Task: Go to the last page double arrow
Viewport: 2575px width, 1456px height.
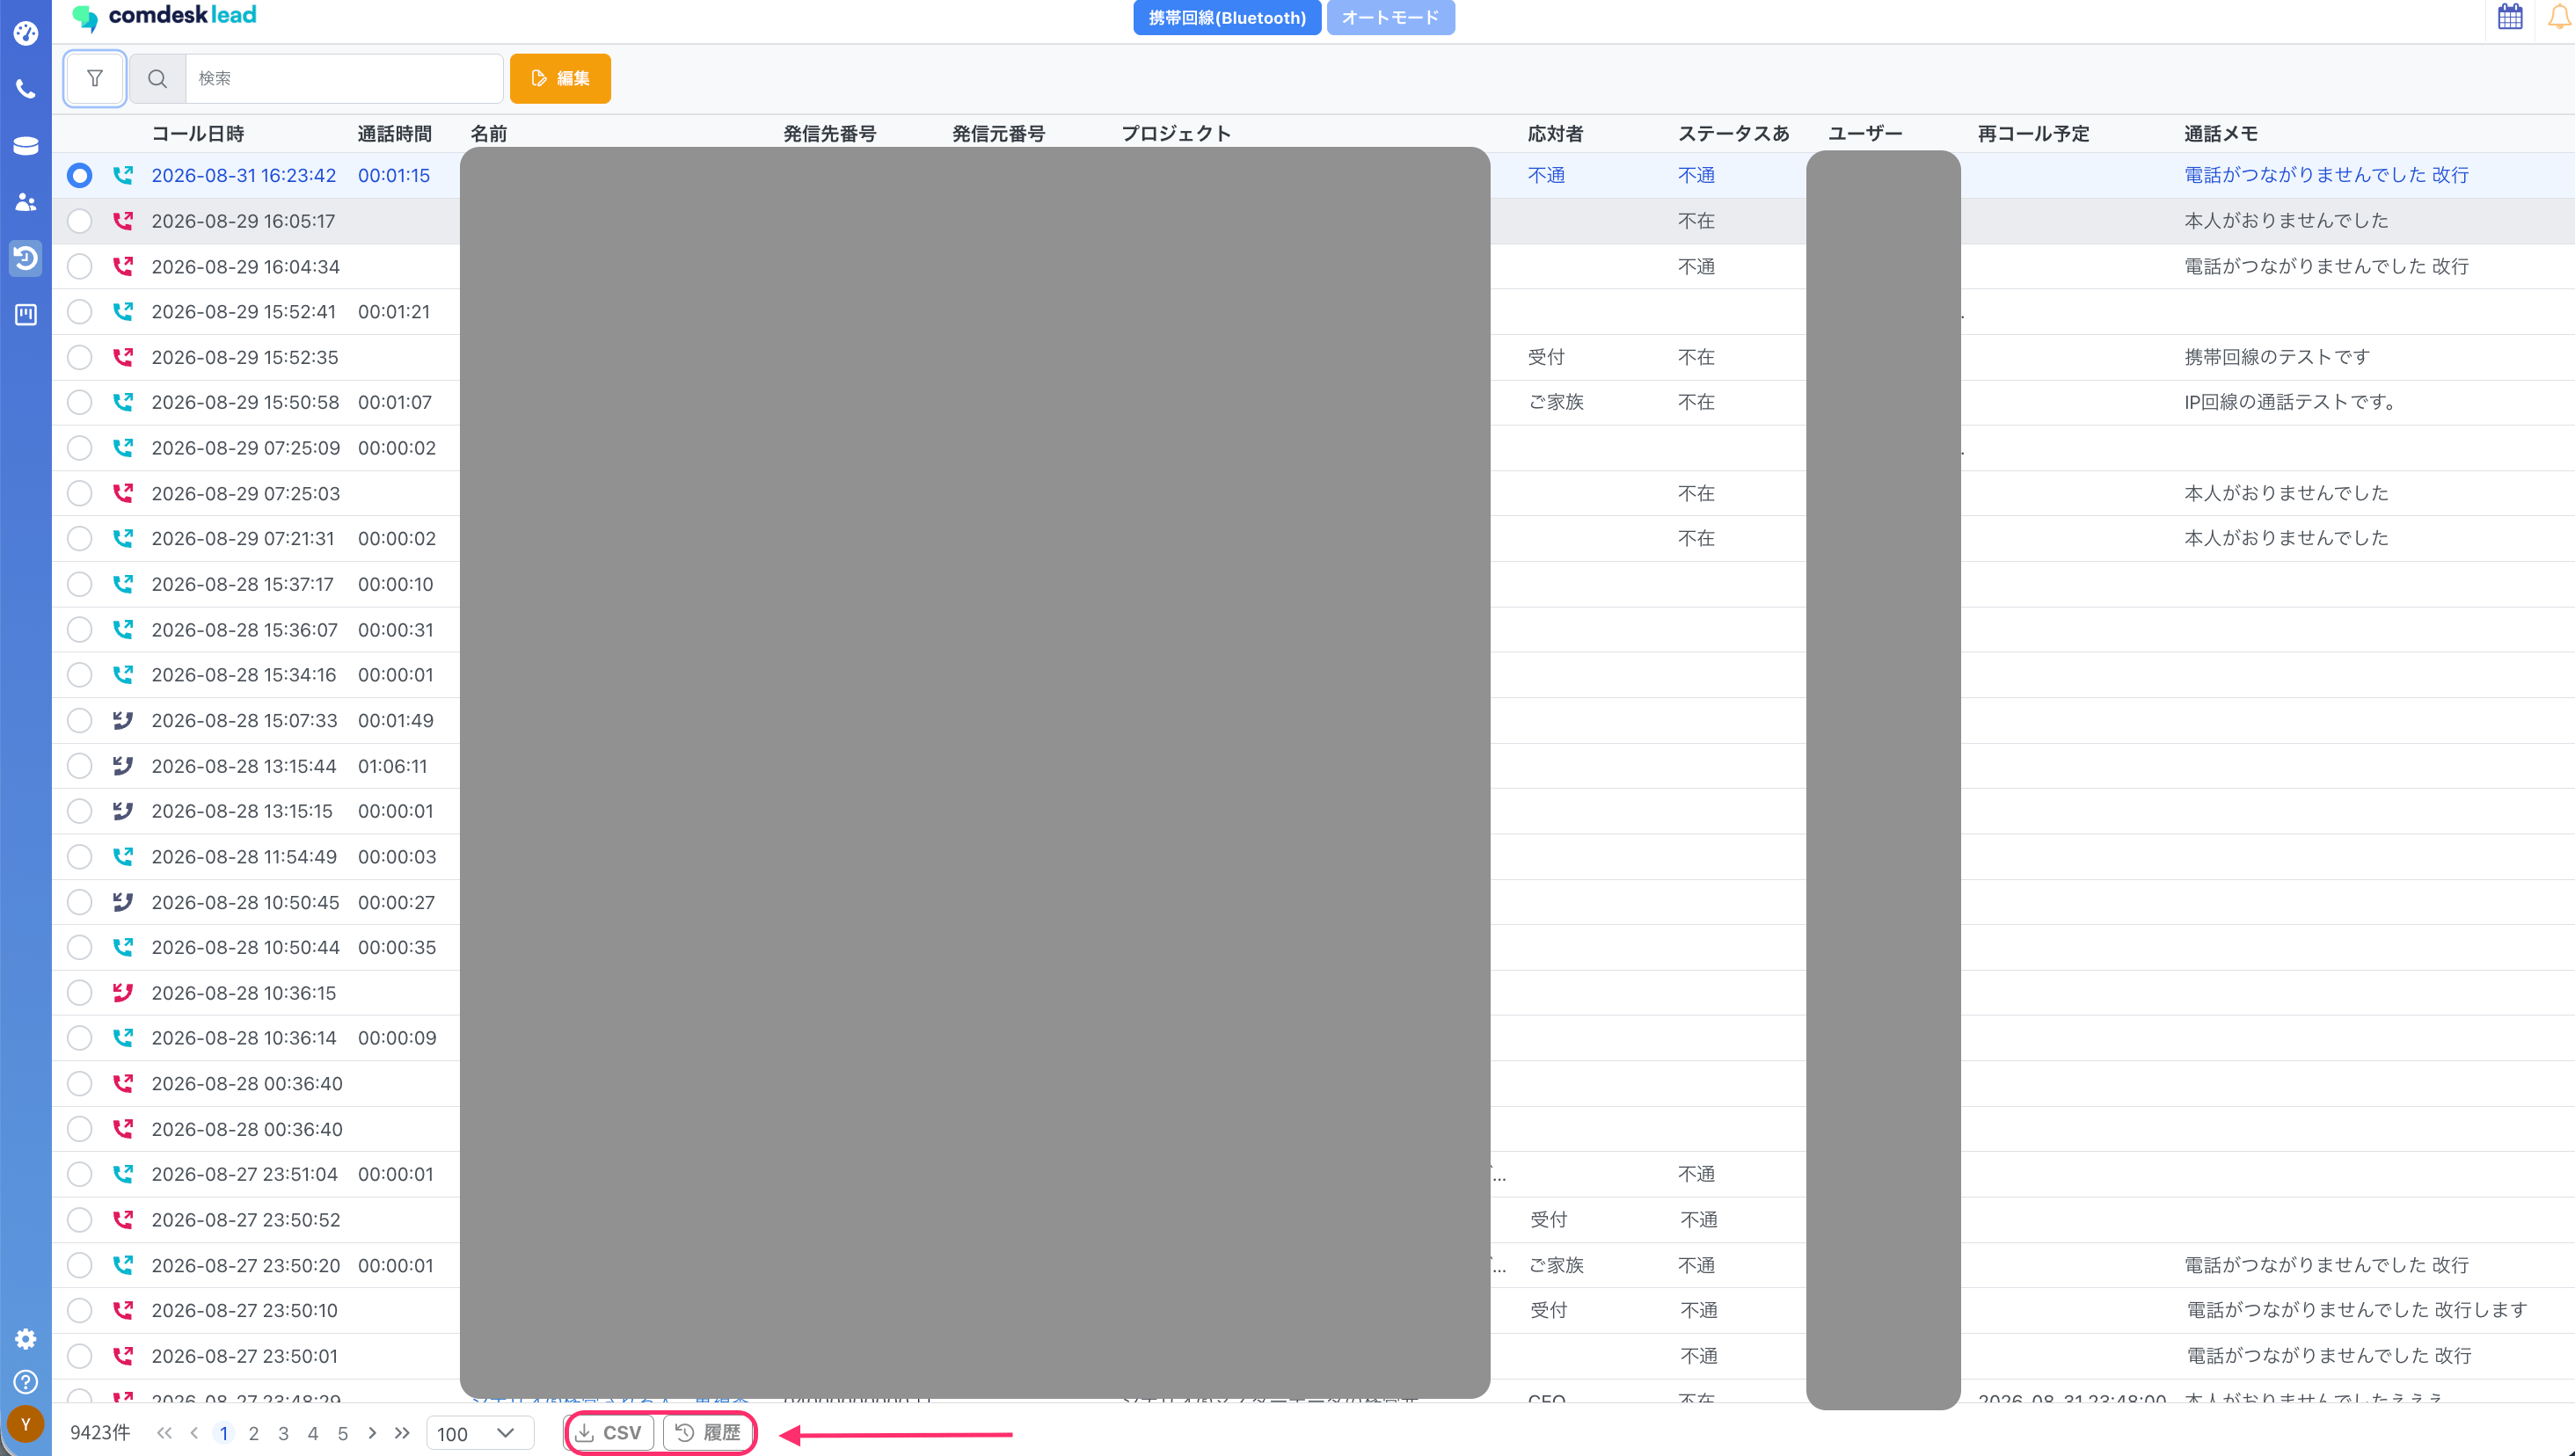Action: [402, 1433]
